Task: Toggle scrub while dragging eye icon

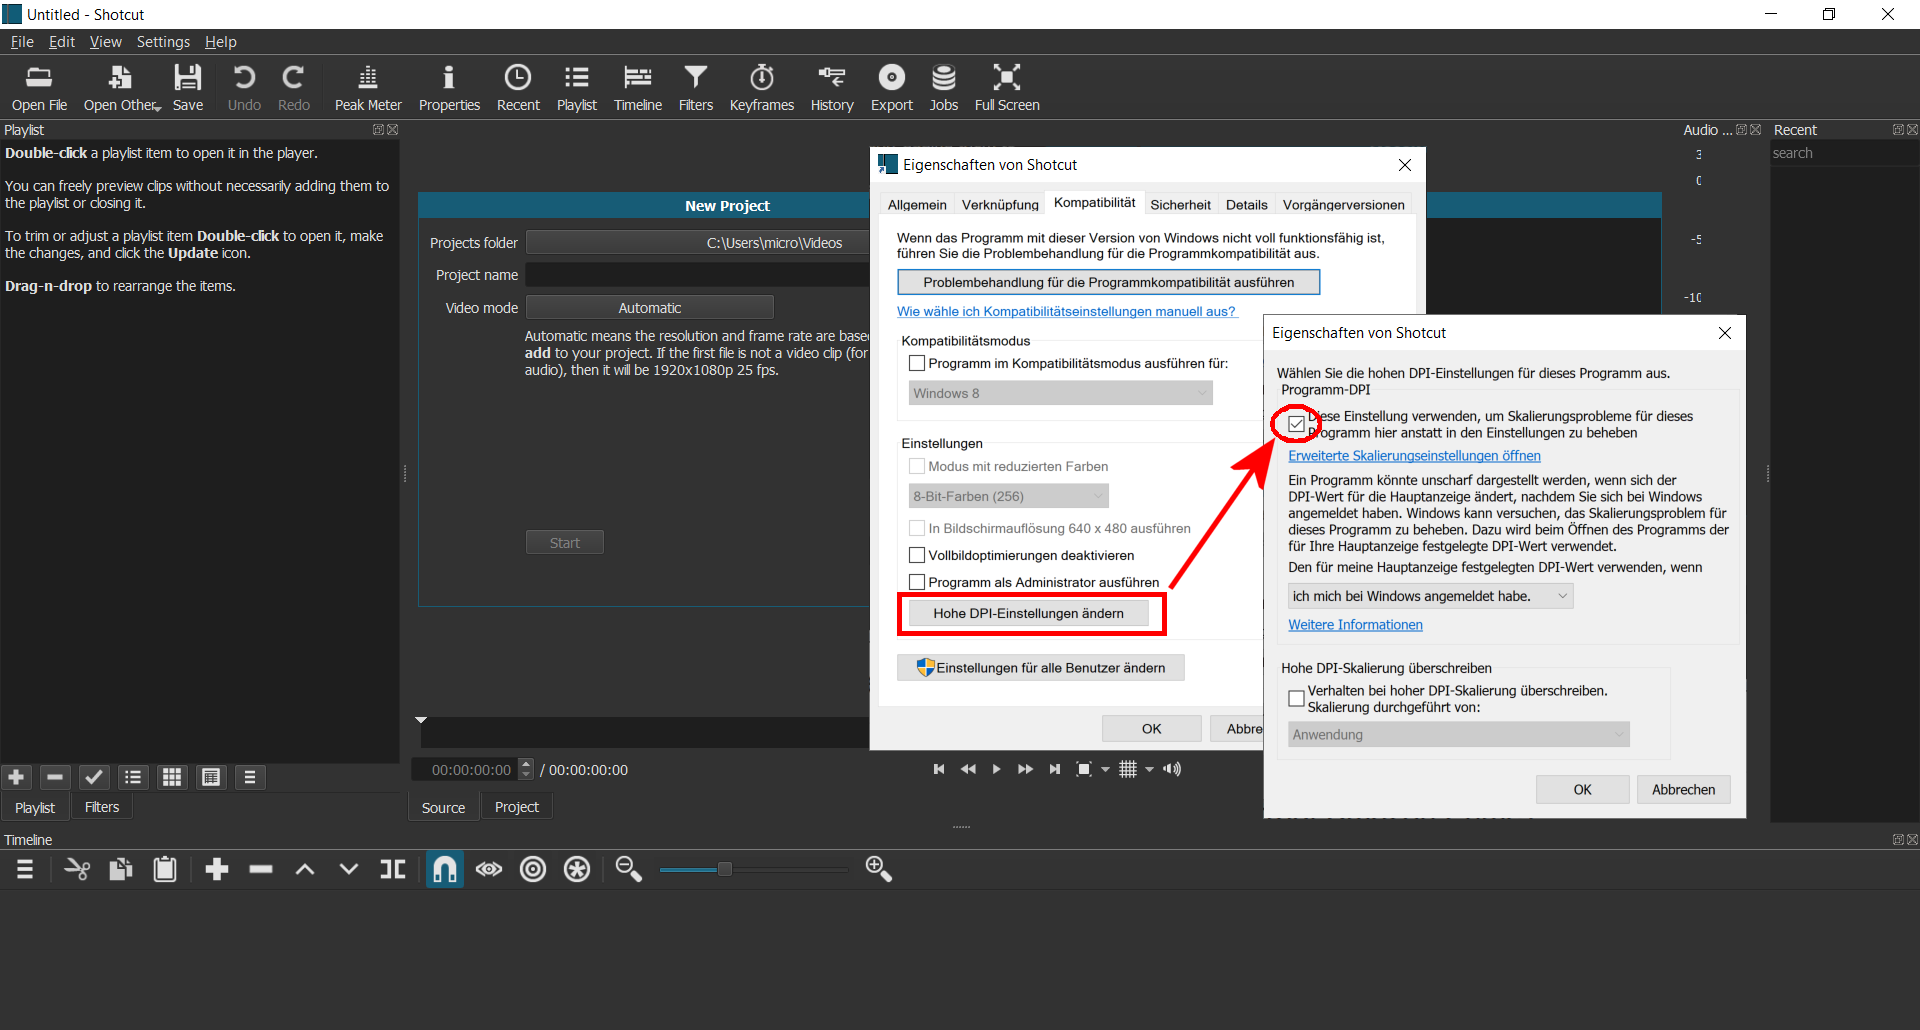Action: (x=489, y=869)
